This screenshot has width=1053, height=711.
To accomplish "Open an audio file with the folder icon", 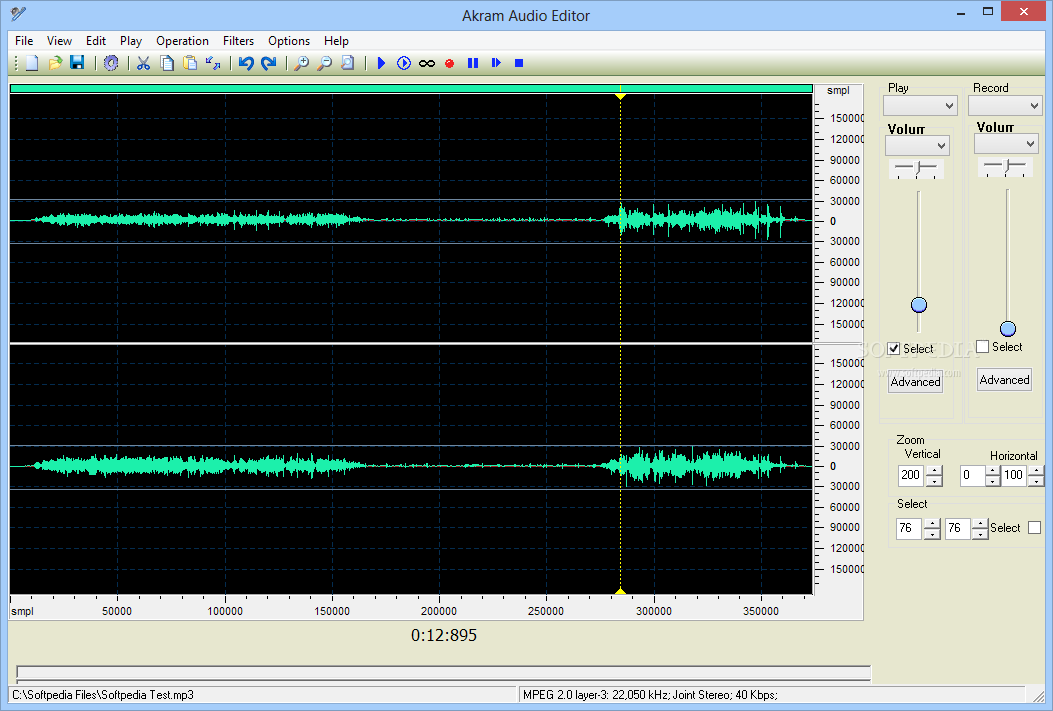I will click(55, 63).
